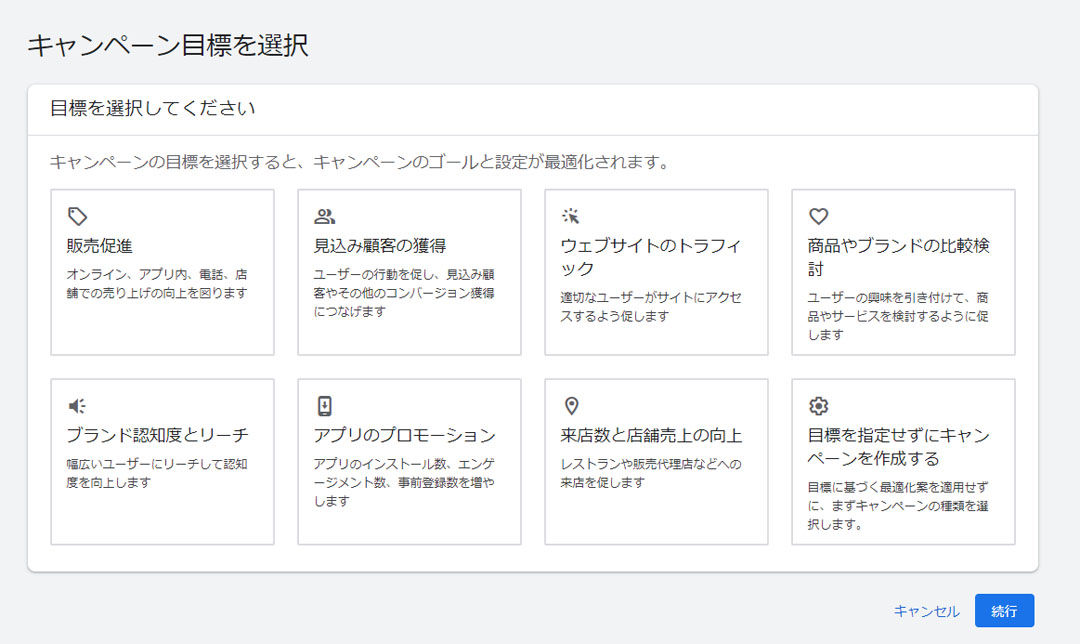Select the ウェブサイトのトラフィック card title

pyautogui.click(x=650, y=257)
